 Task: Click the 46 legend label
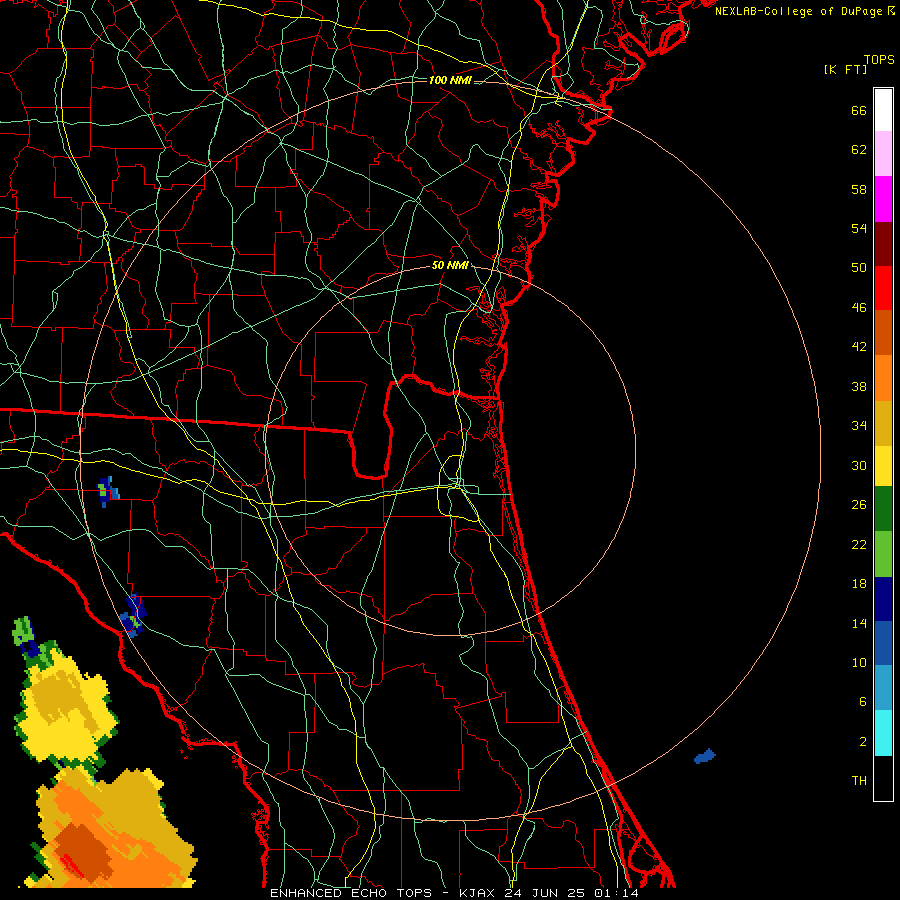[x=859, y=308]
